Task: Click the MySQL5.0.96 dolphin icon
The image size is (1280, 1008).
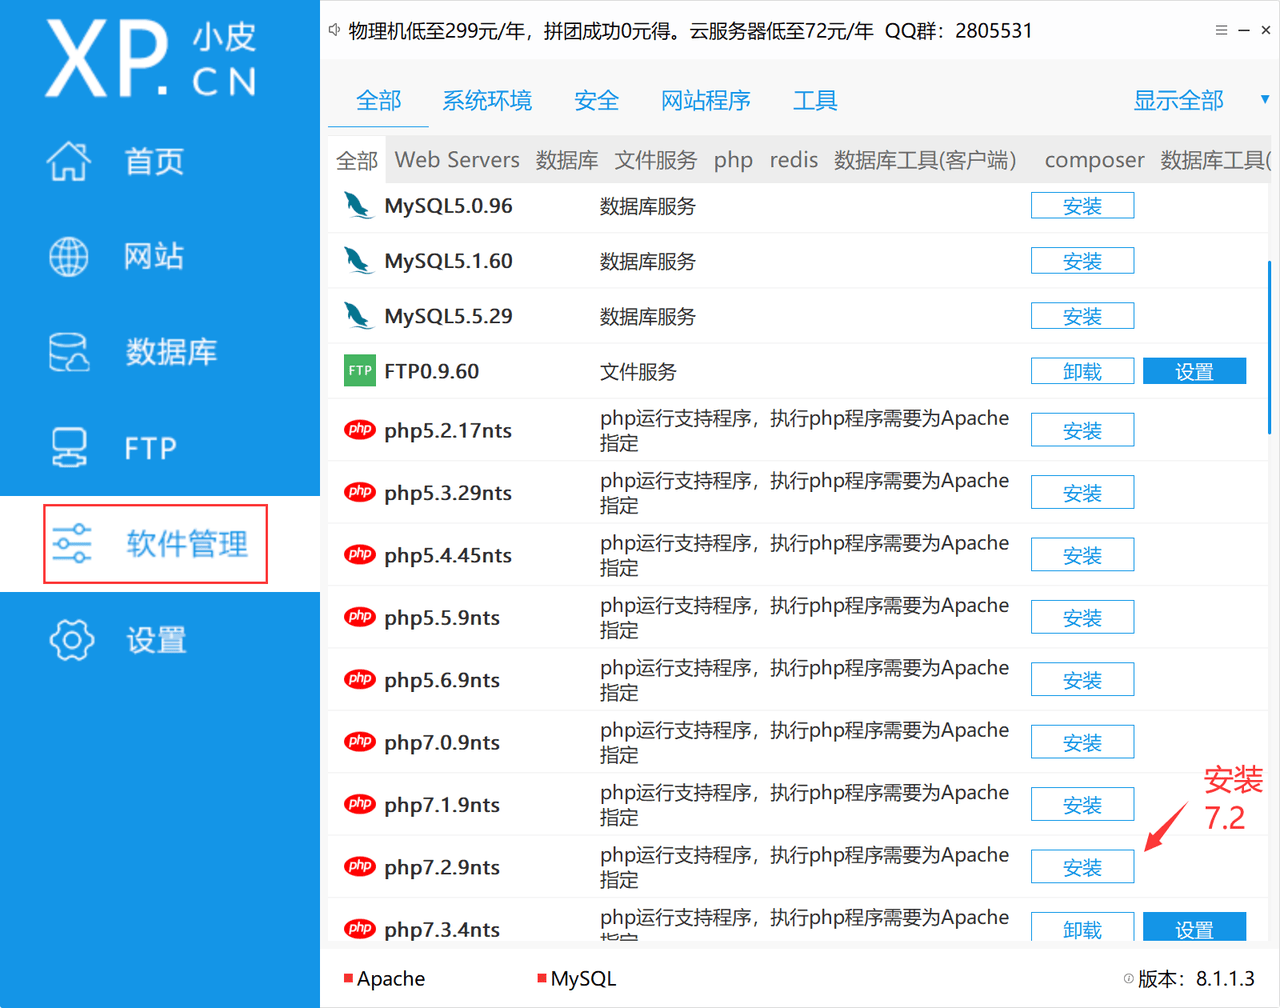Action: click(358, 205)
